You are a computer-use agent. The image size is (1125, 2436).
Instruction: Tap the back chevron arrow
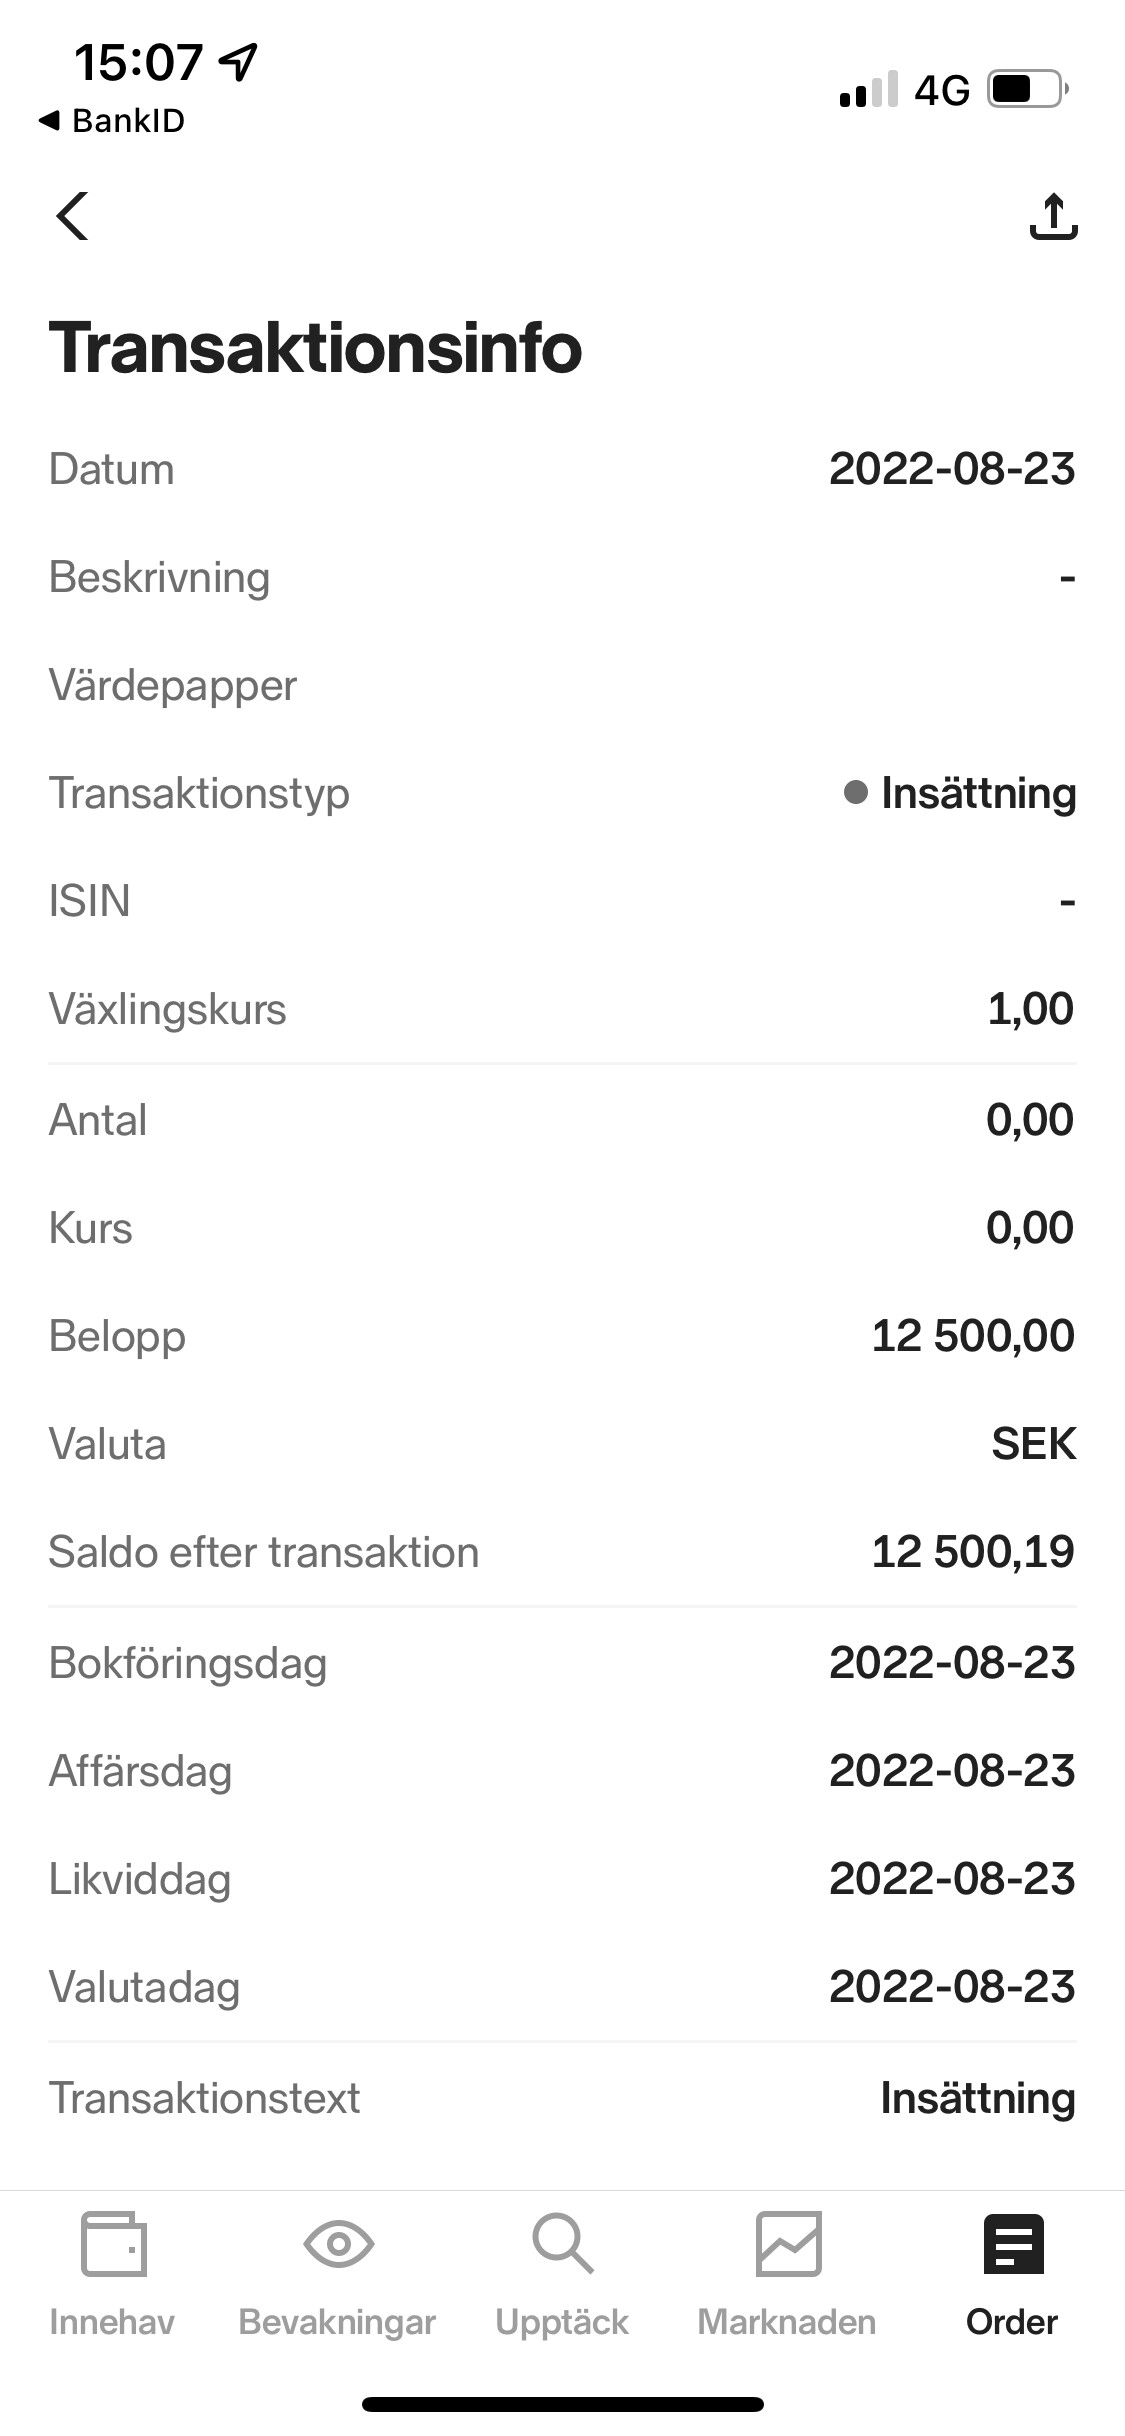(x=72, y=216)
